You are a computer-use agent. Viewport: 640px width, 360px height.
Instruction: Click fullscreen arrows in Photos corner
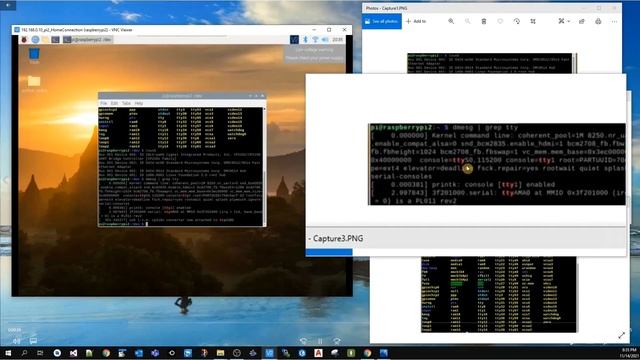pos(621,335)
